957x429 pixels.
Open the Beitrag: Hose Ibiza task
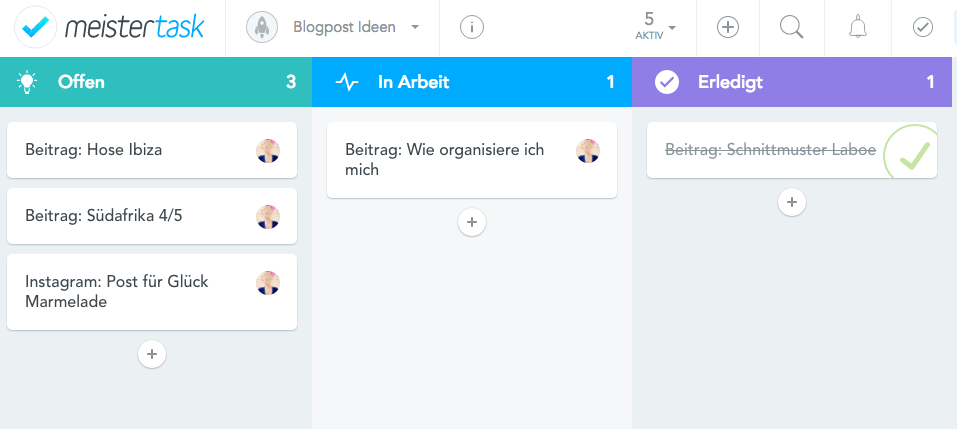click(x=152, y=150)
